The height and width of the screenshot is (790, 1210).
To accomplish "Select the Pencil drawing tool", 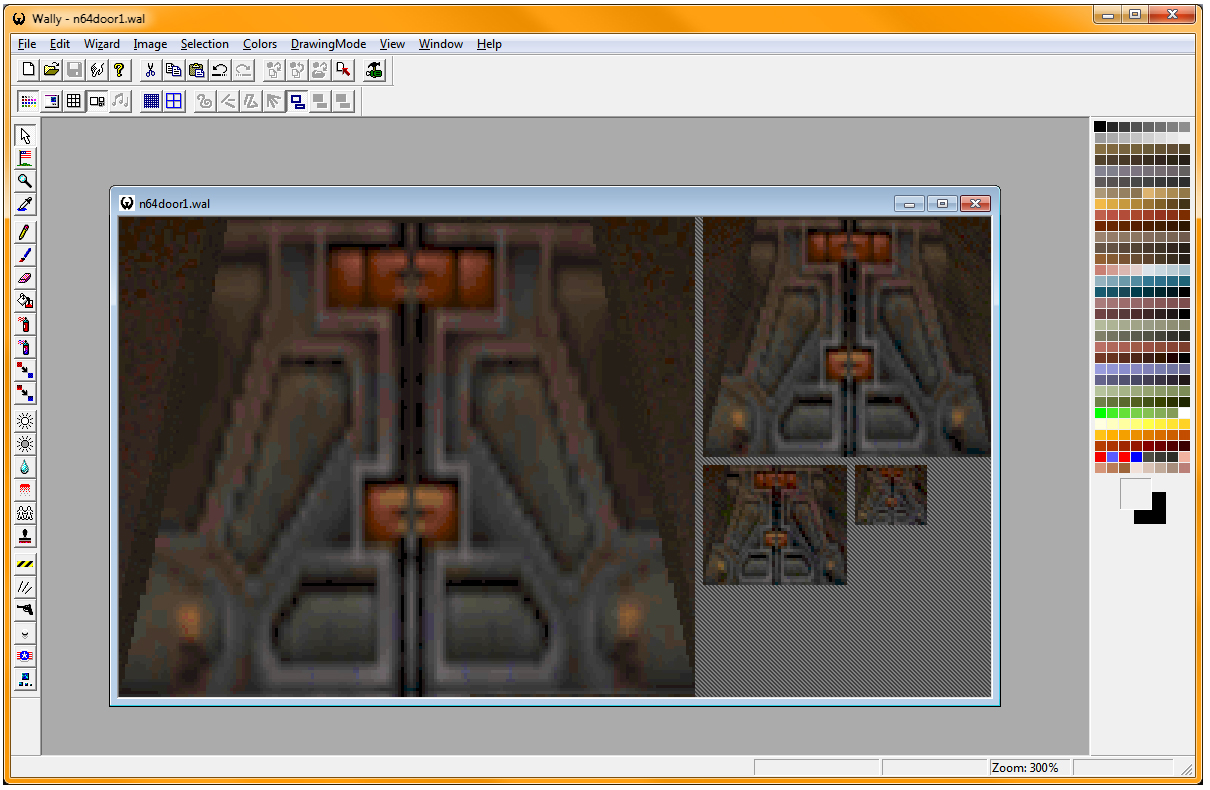I will (25, 232).
